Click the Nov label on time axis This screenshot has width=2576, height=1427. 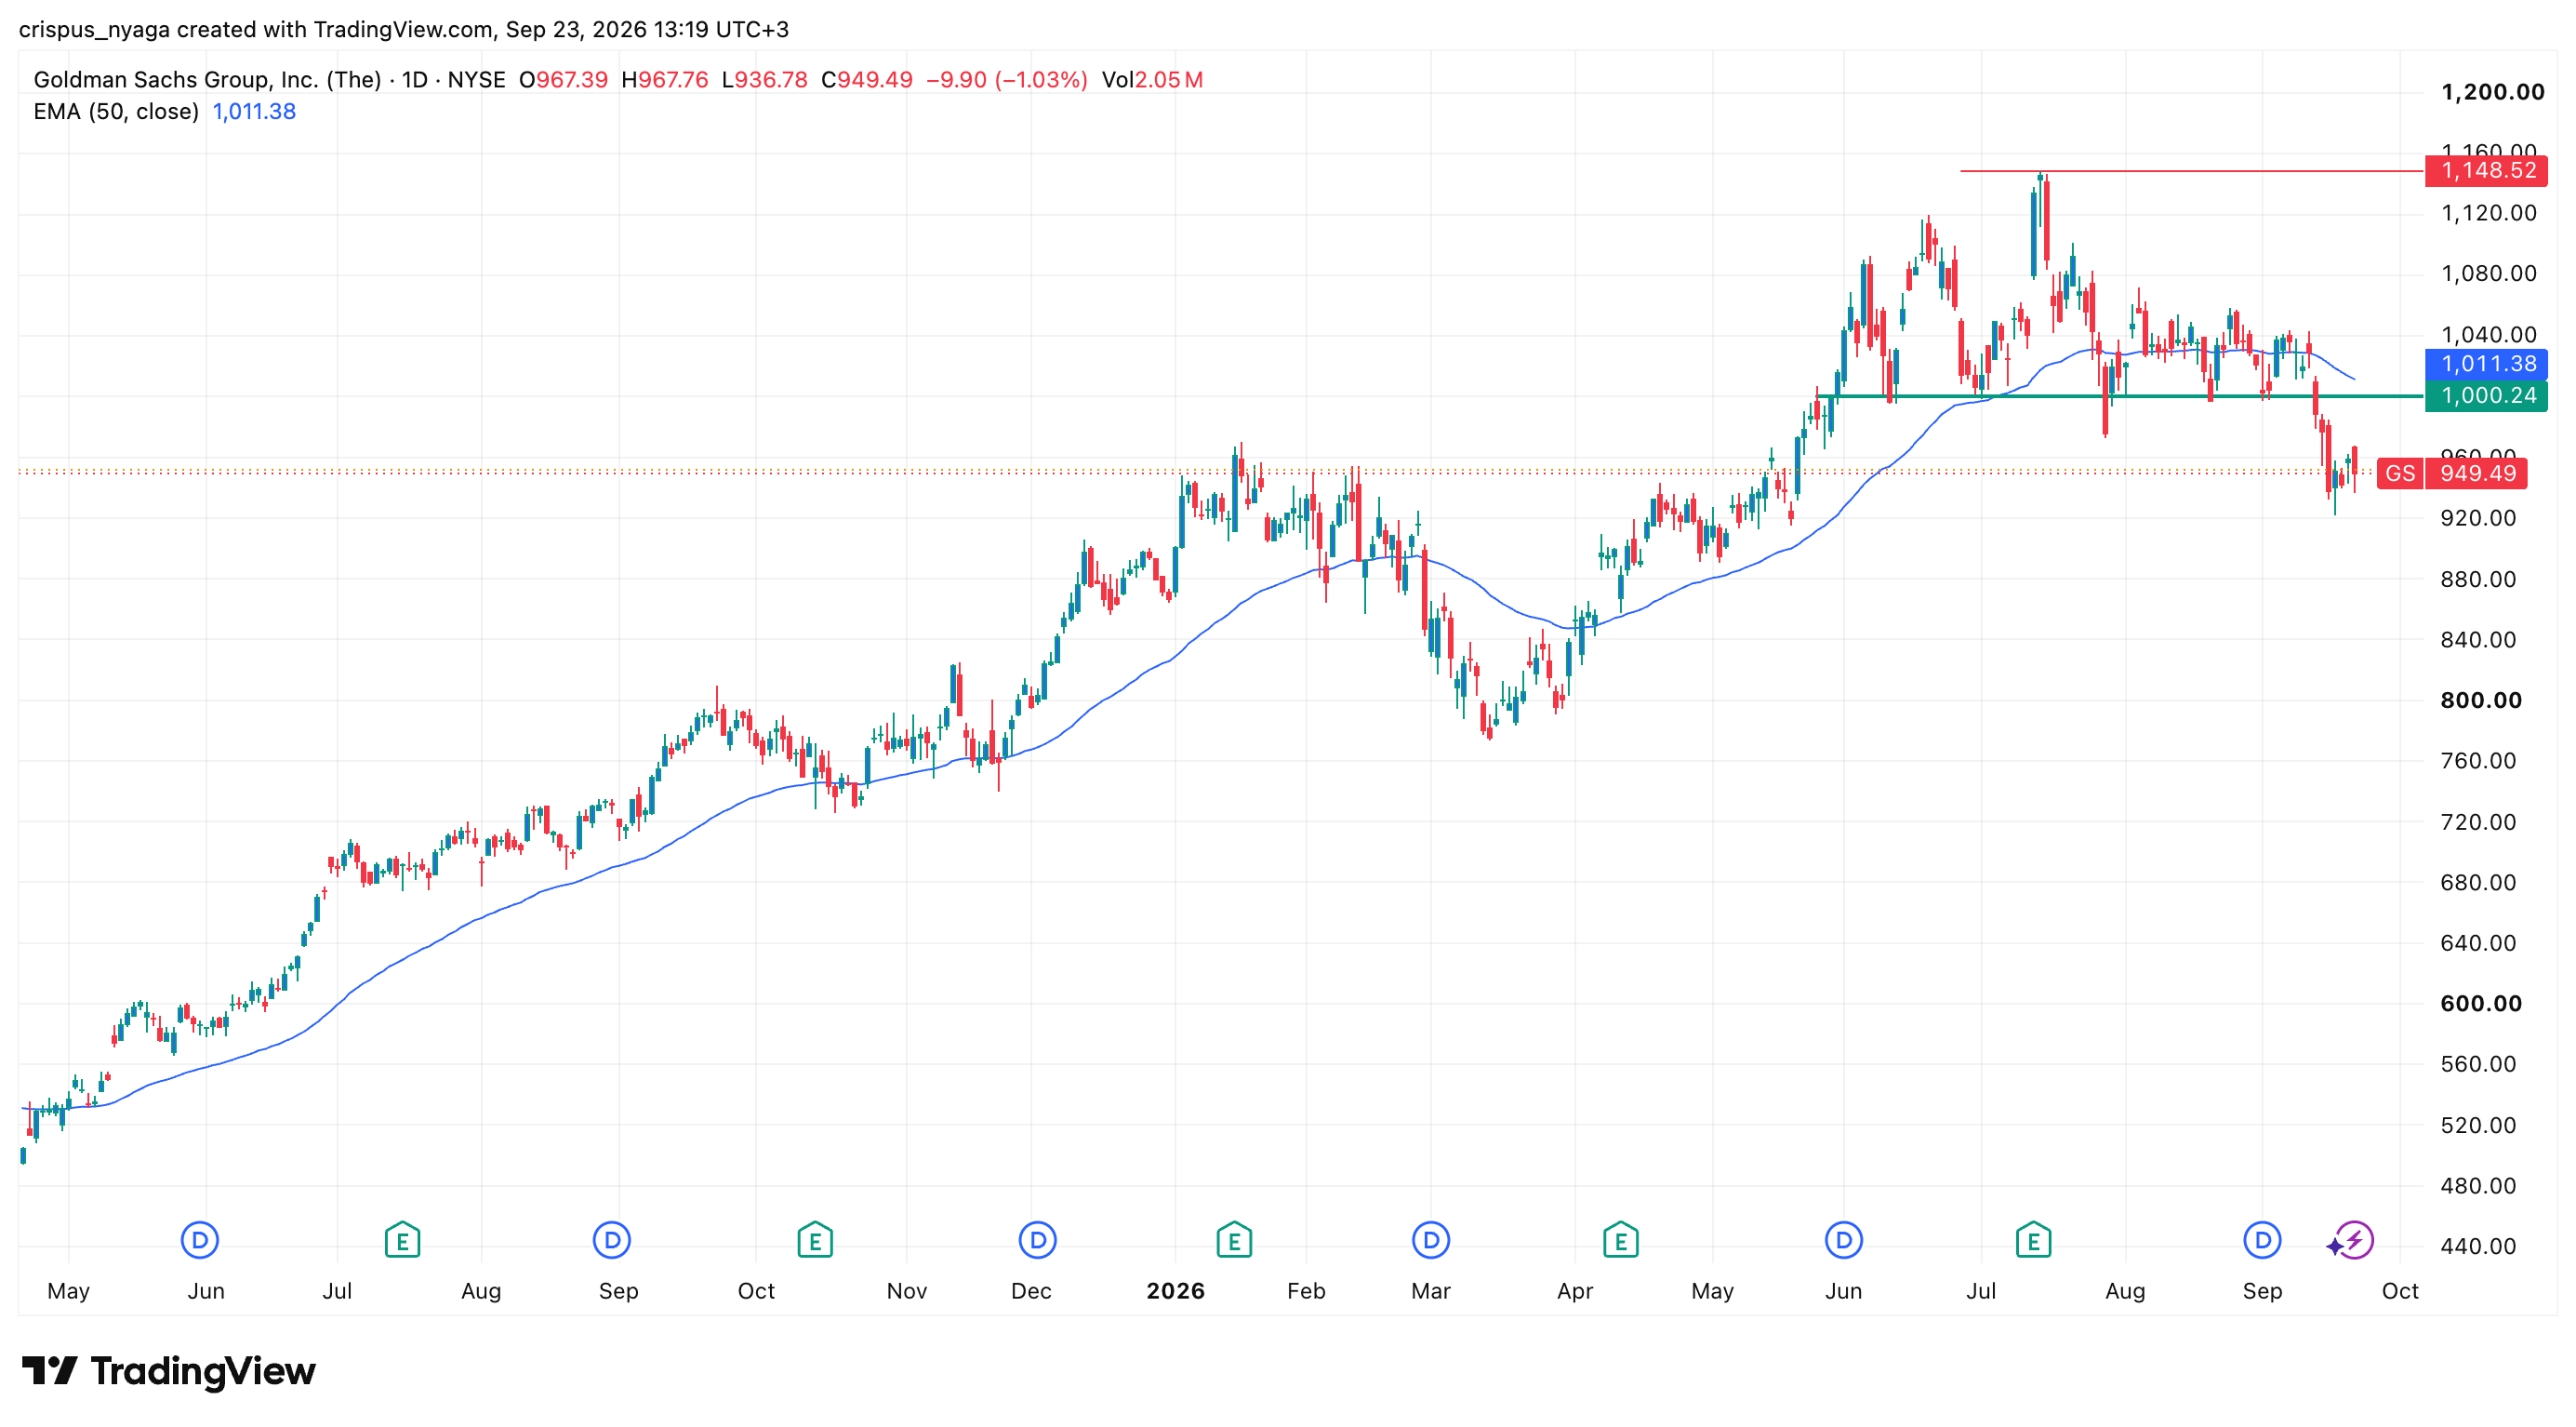point(906,1291)
